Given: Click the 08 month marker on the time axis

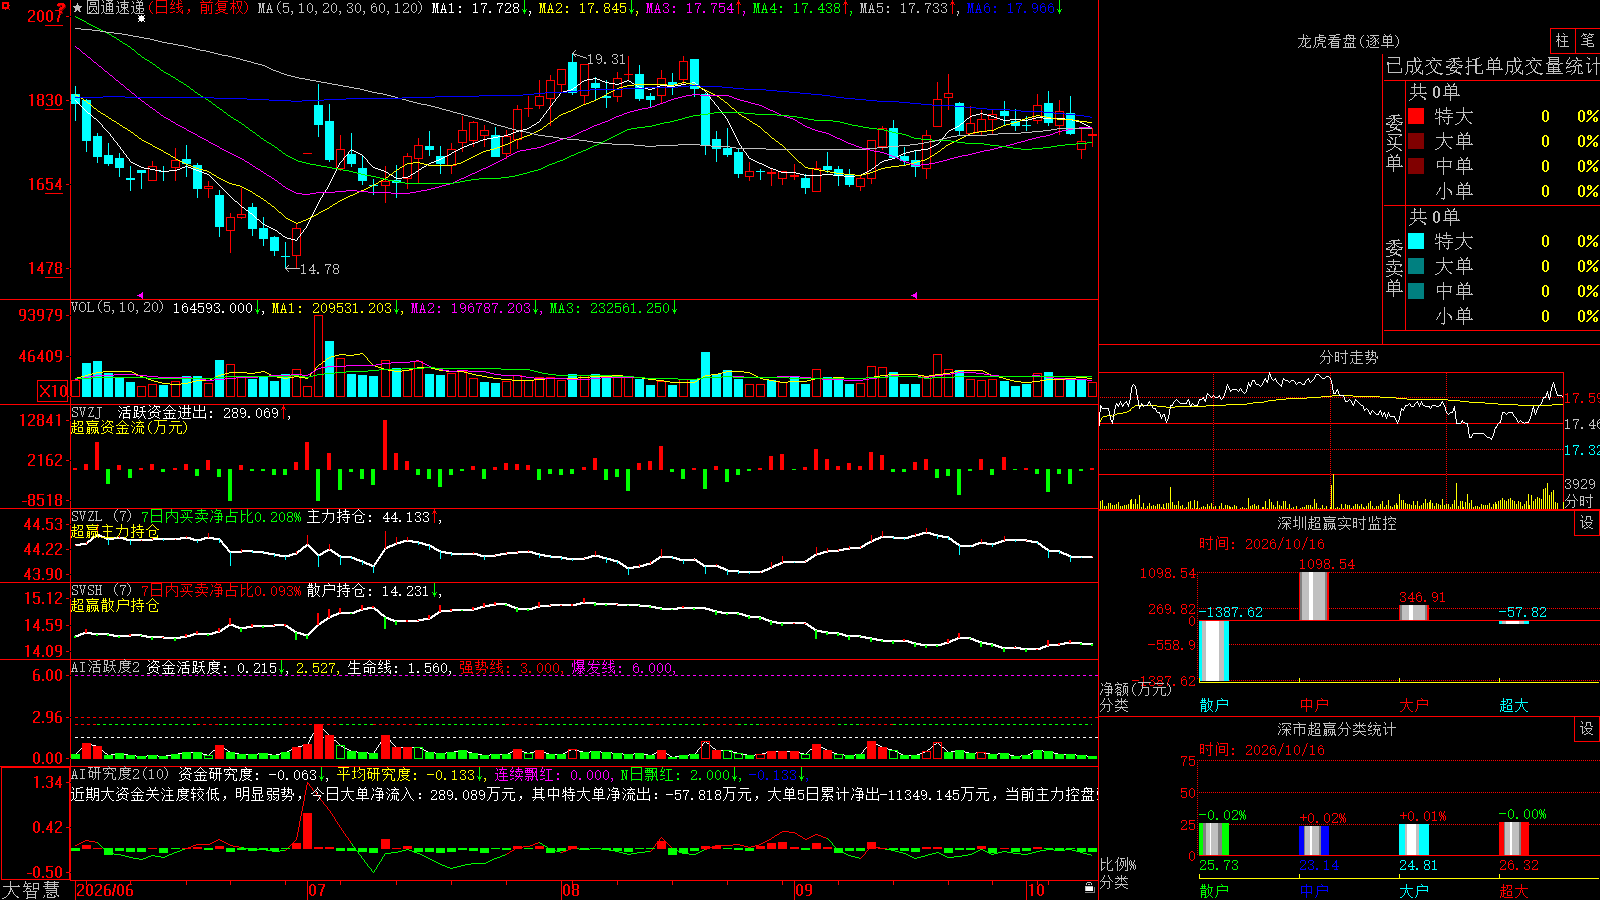Looking at the screenshot, I should (x=571, y=890).
